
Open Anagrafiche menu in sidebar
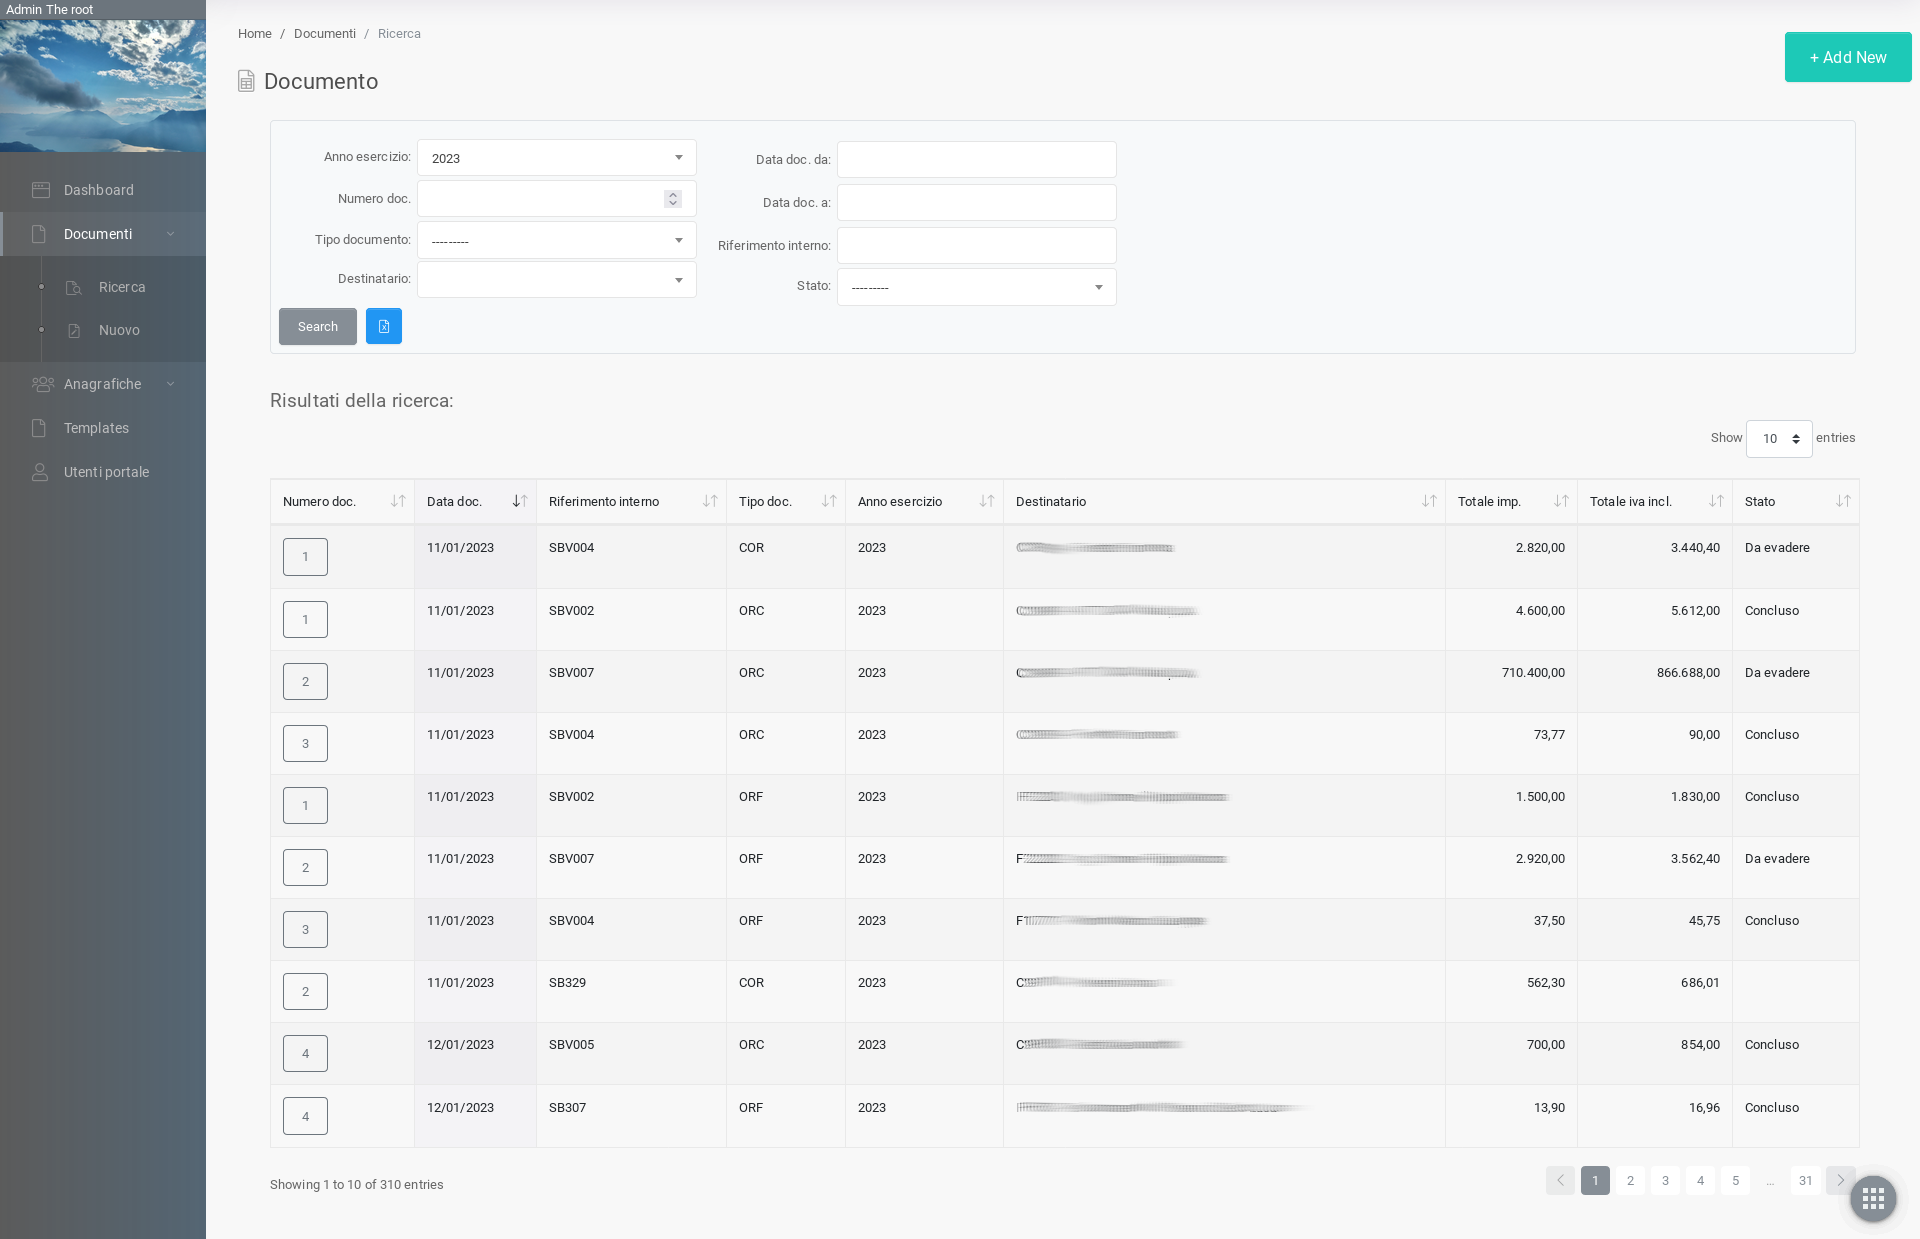[x=103, y=384]
